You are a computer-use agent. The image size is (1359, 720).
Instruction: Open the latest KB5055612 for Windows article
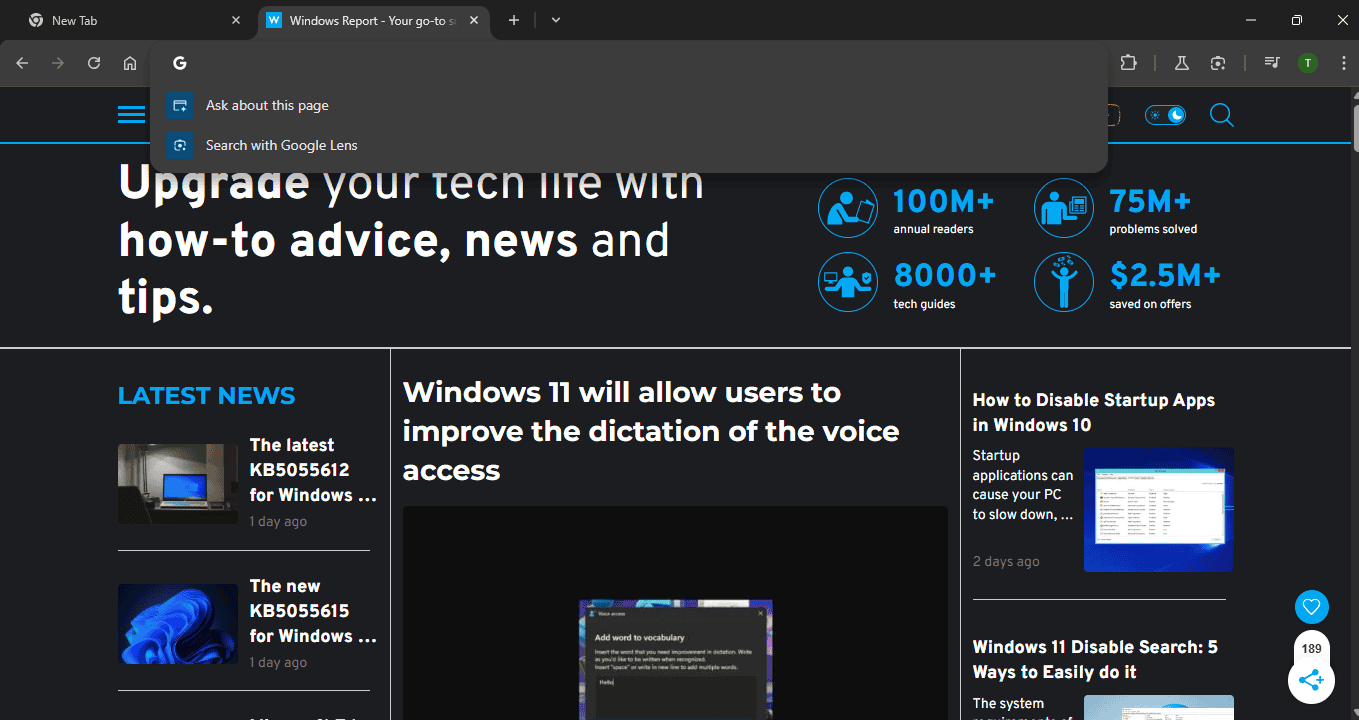[313, 470]
